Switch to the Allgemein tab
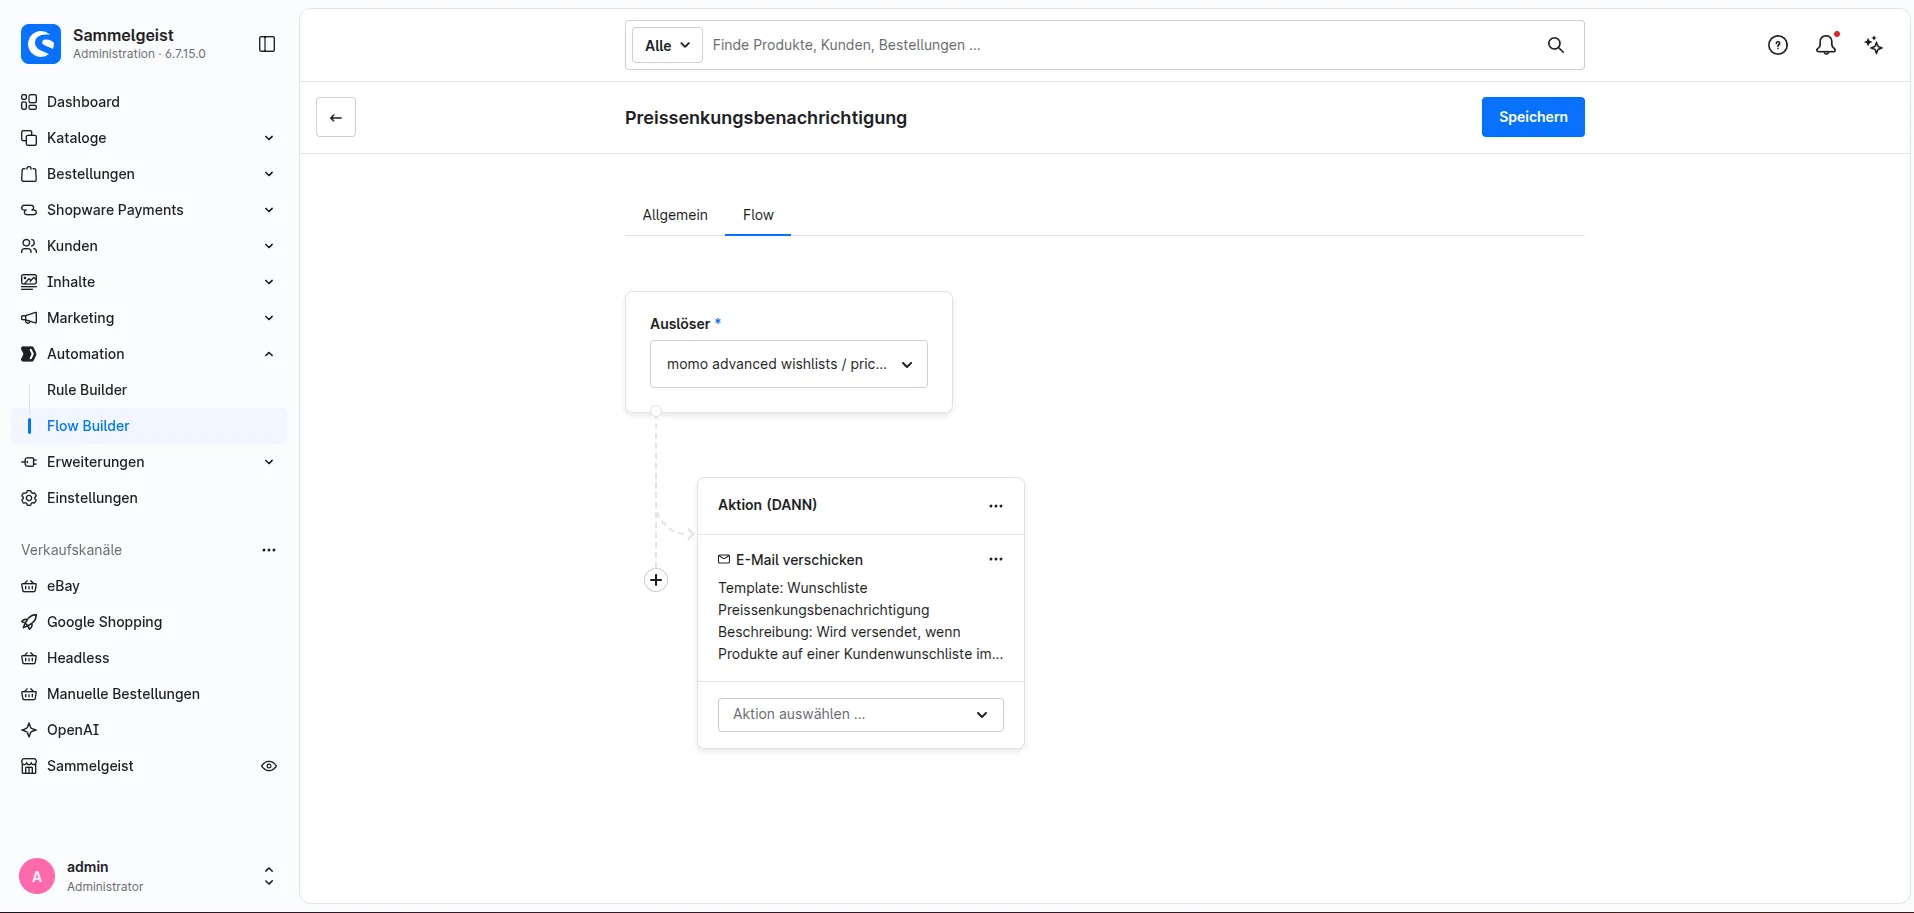This screenshot has width=1914, height=913. (675, 215)
